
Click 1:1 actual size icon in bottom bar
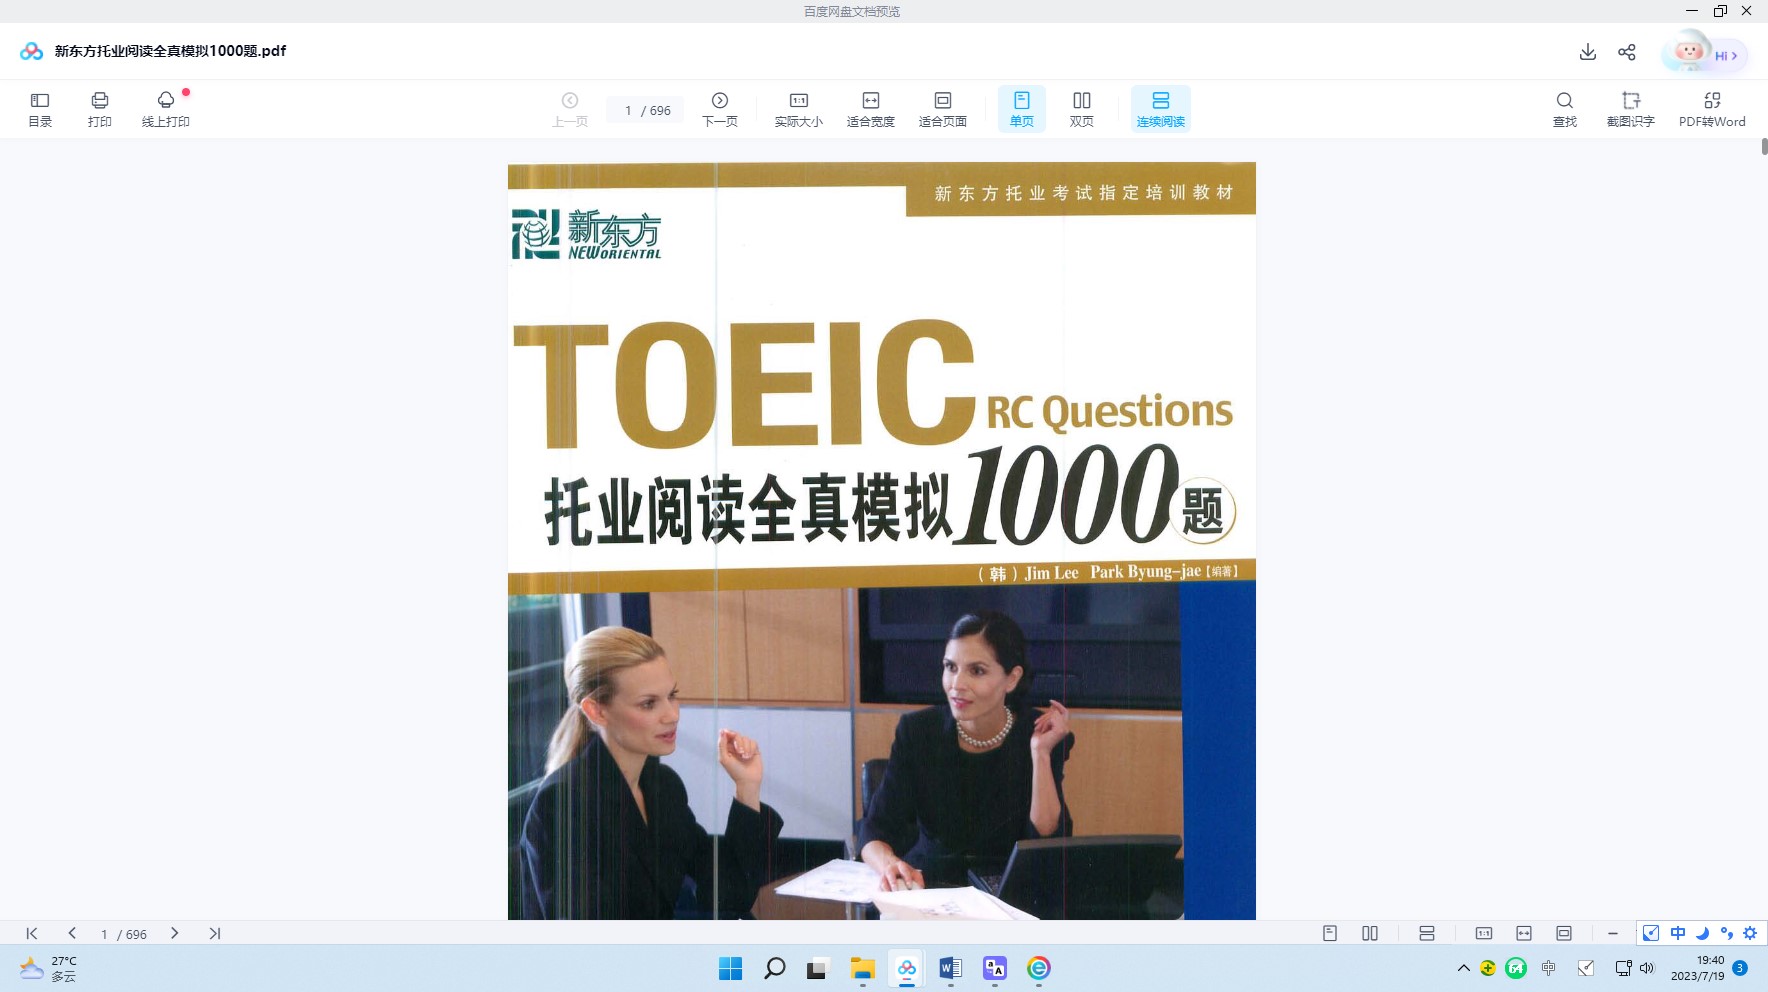[1484, 933]
